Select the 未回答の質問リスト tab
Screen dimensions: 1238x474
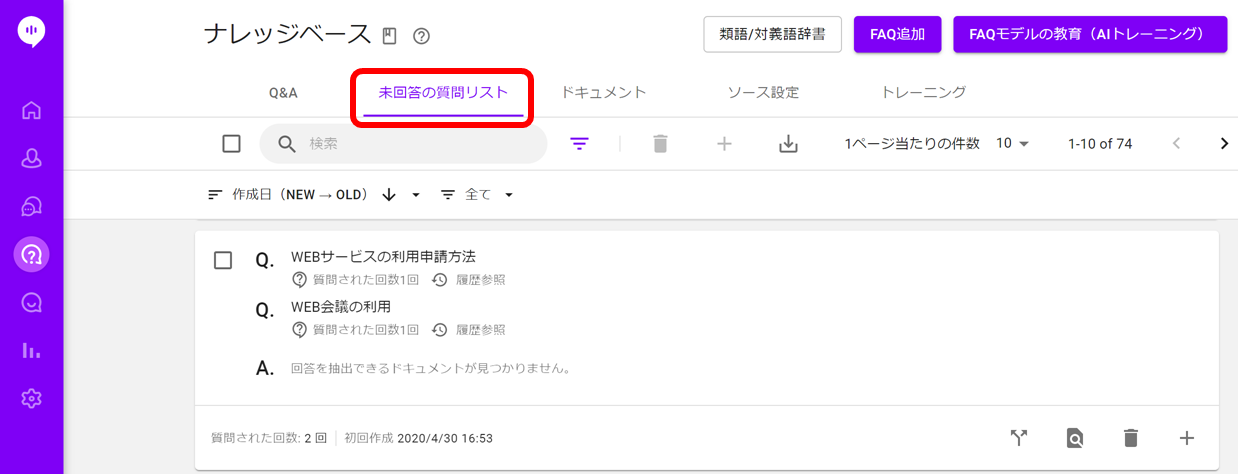(444, 93)
